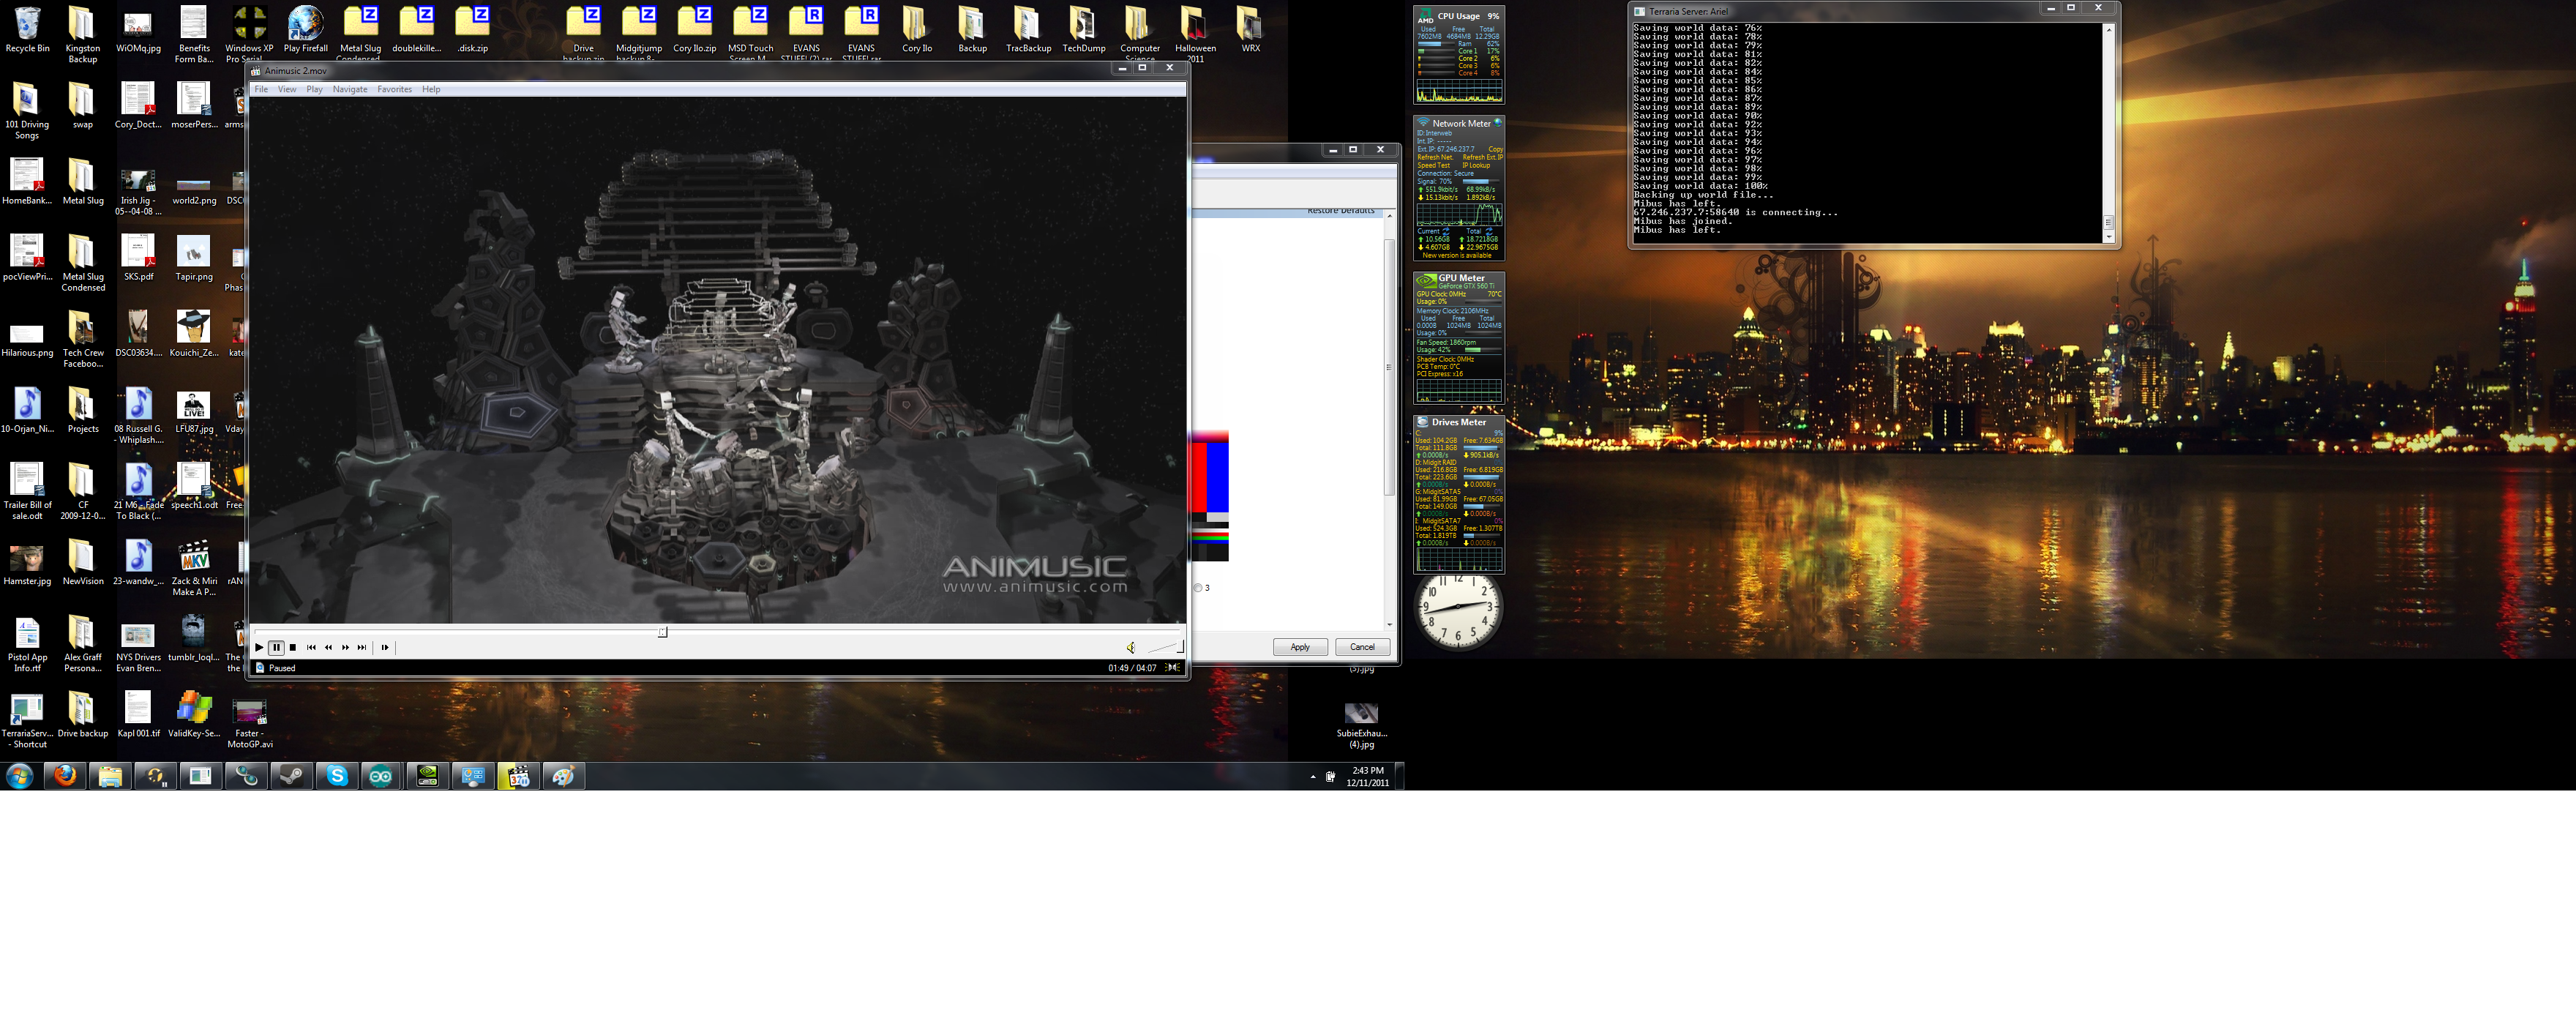Select the SKS.pdf desktop file

138,258
